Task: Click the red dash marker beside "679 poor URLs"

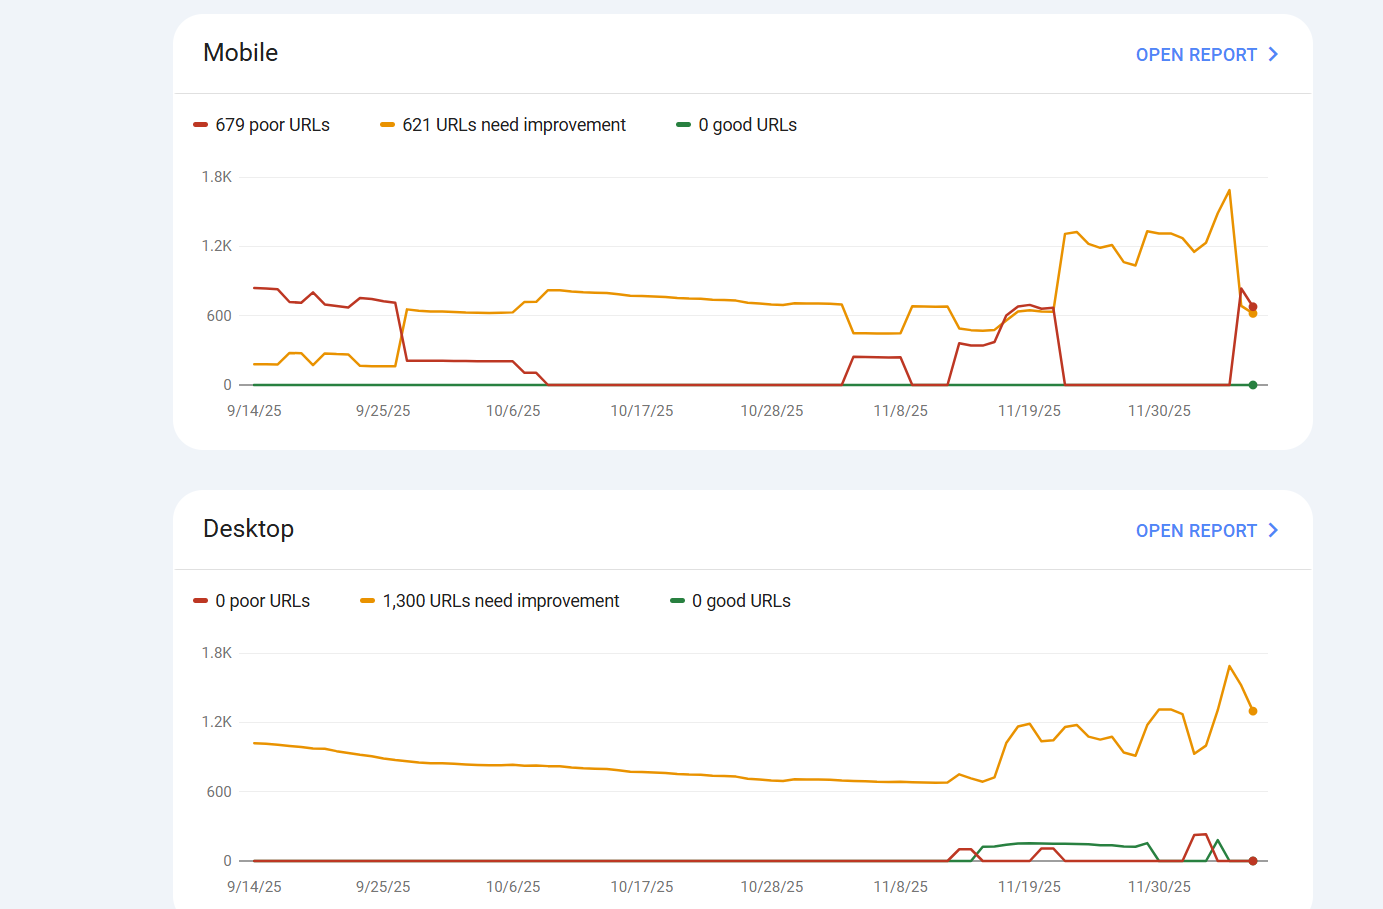Action: coord(200,124)
